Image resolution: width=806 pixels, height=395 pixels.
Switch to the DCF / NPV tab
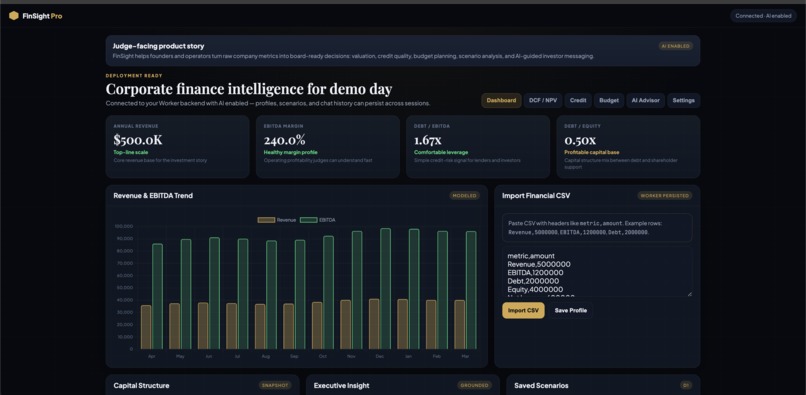[x=543, y=100]
